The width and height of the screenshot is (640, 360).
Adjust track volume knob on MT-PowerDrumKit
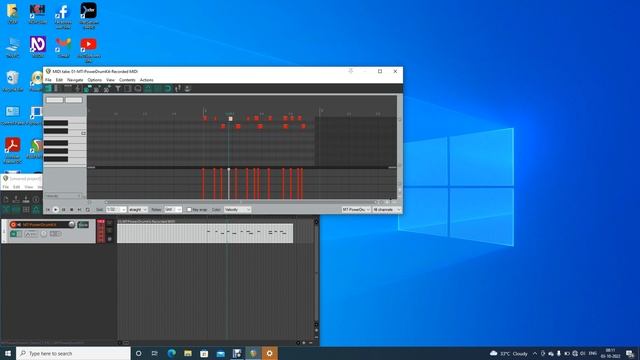[71, 224]
